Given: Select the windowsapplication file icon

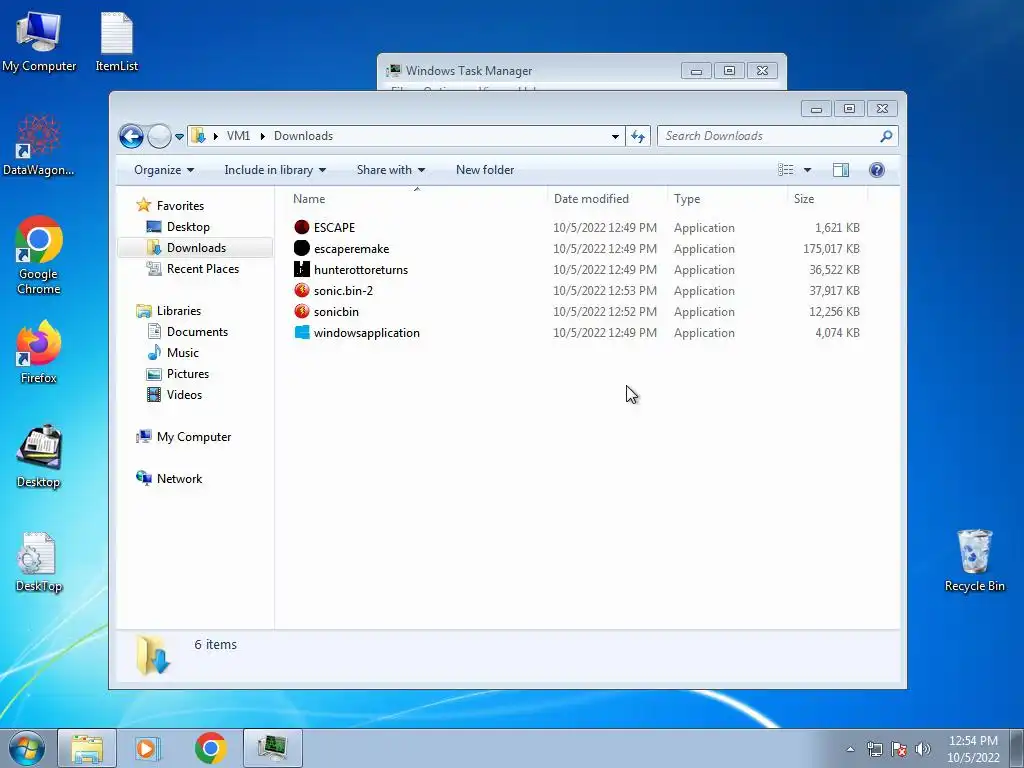Looking at the screenshot, I should click(302, 332).
